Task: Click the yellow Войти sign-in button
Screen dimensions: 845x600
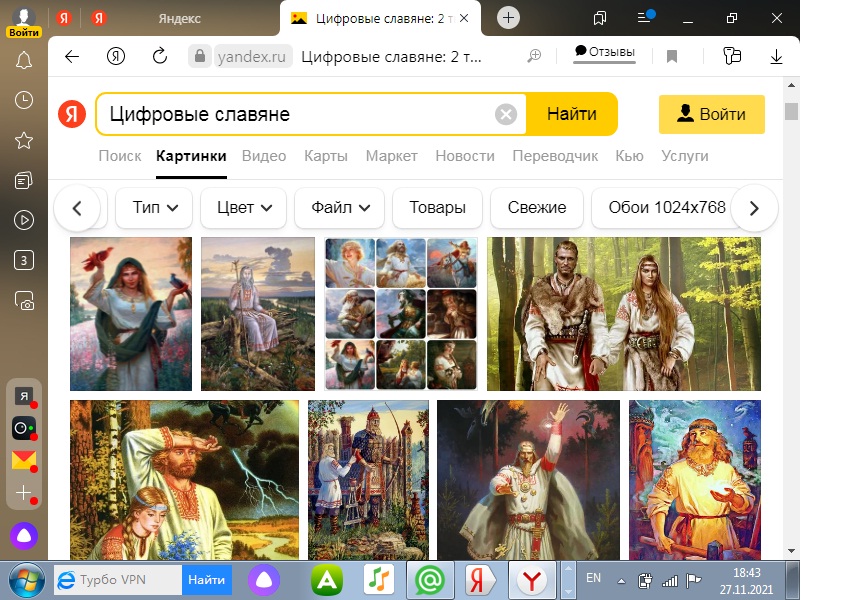Action: [712, 114]
